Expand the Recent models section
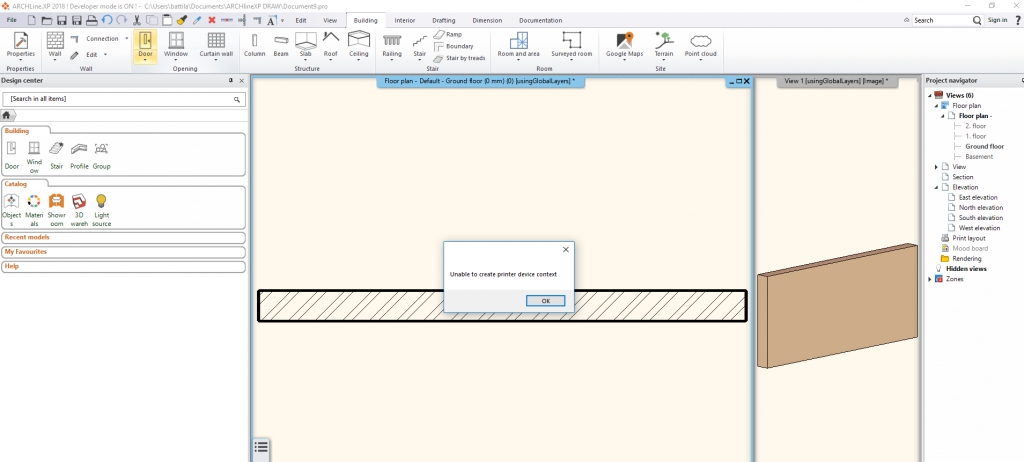Screen dimensions: 1024x462 coord(28,237)
